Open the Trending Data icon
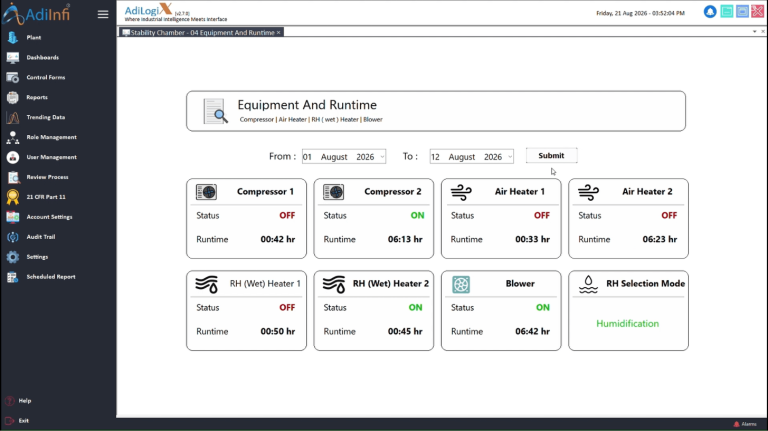Screen dimensions: 768x431 pyautogui.click(x=13, y=117)
